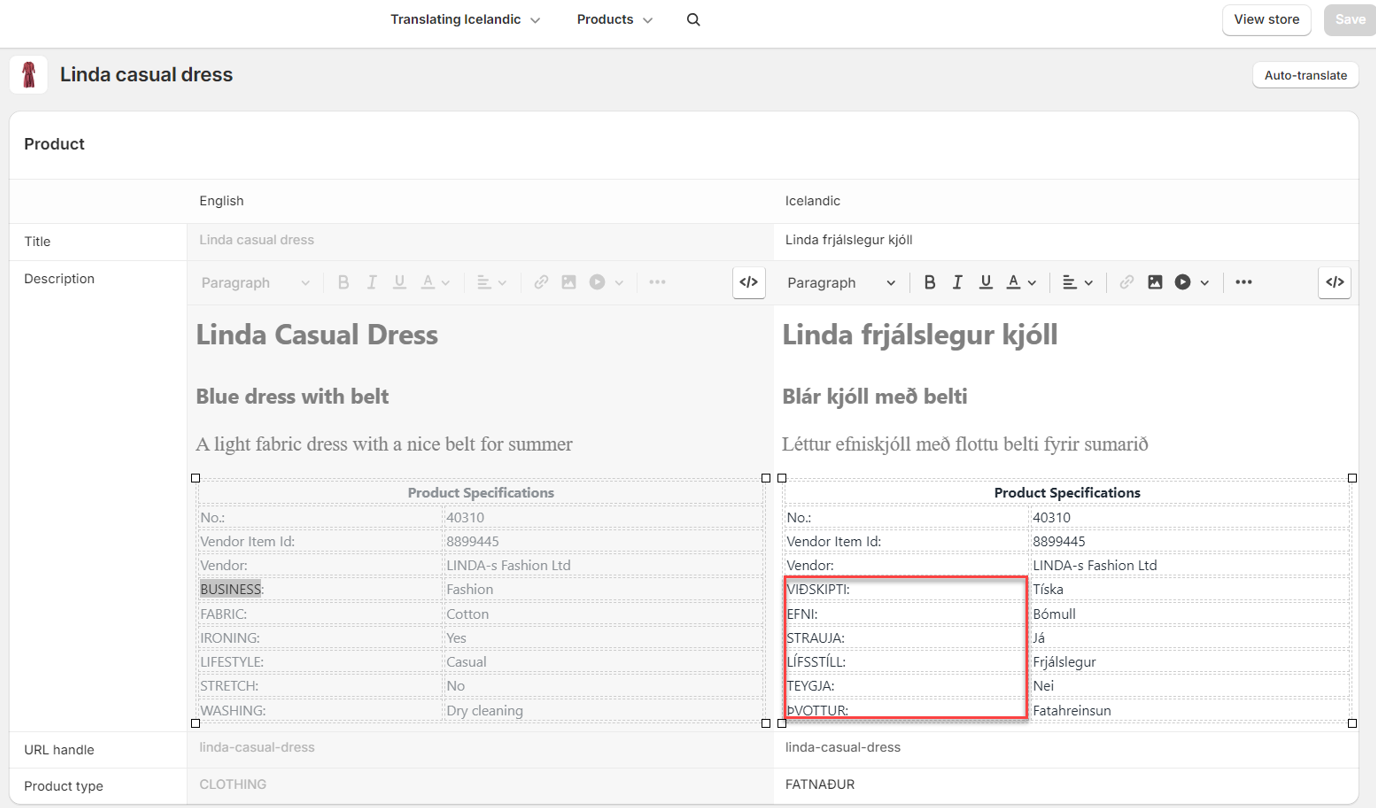Show HTML code view for English description
Image resolution: width=1376 pixels, height=808 pixels.
click(x=748, y=283)
